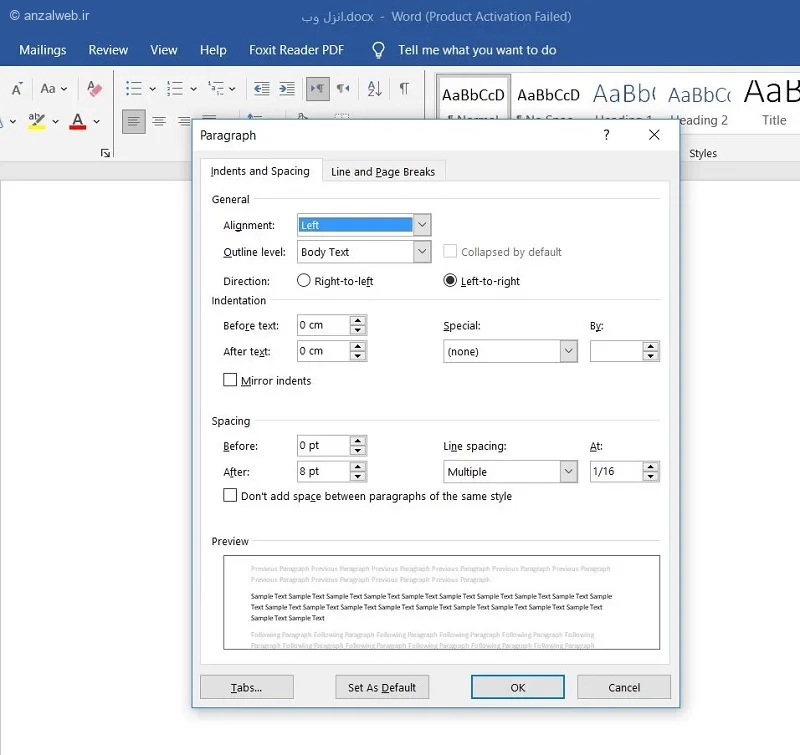The height and width of the screenshot is (755, 800).
Task: Click the red Font Color swatch
Action: [x=78, y=122]
